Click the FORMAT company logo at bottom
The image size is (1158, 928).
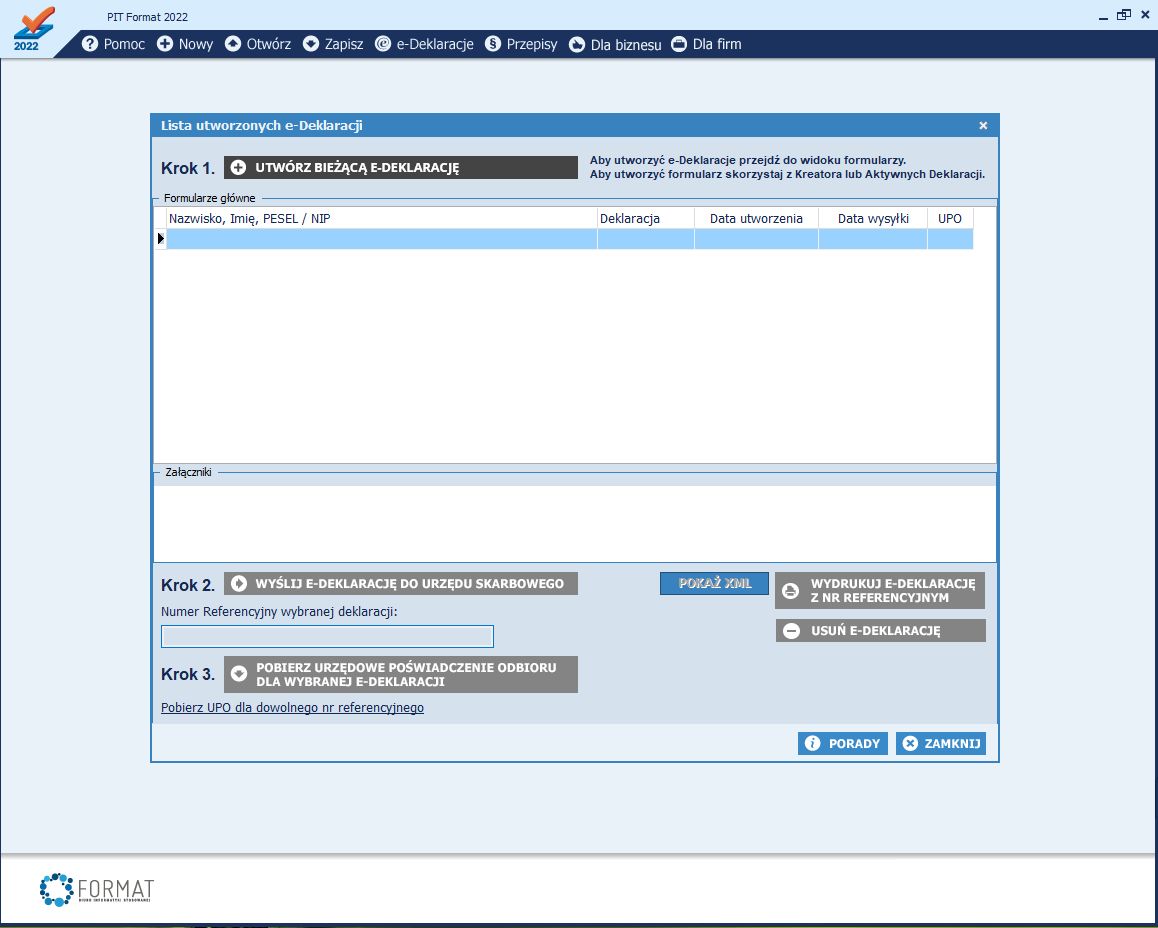click(97, 890)
